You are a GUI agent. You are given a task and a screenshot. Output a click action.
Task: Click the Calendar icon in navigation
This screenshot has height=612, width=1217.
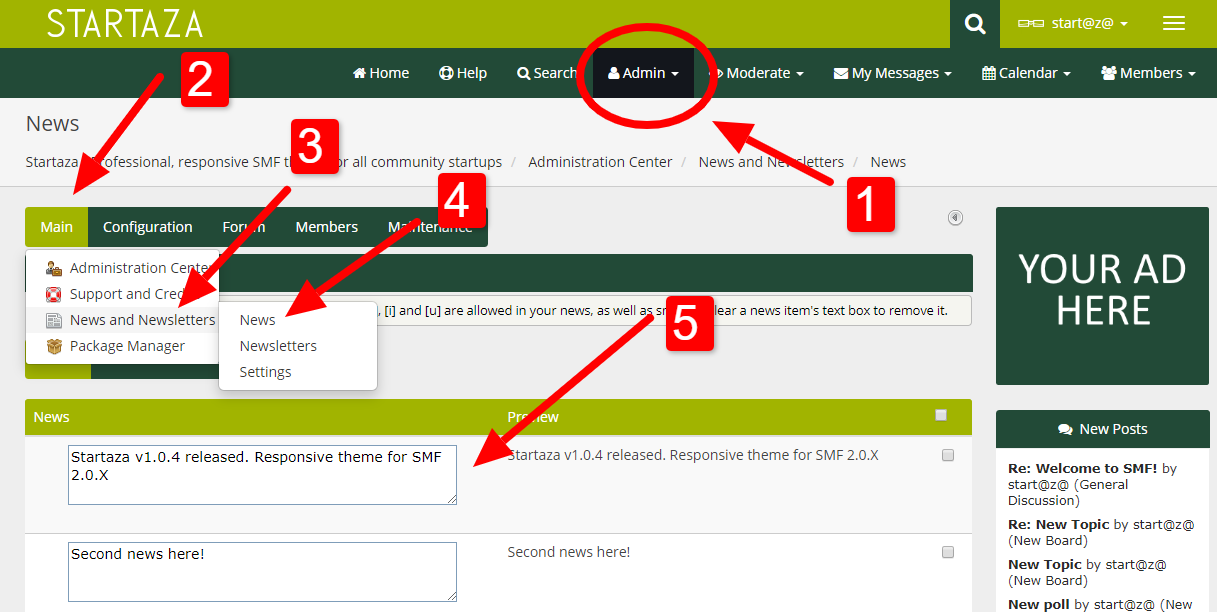pyautogui.click(x=989, y=73)
